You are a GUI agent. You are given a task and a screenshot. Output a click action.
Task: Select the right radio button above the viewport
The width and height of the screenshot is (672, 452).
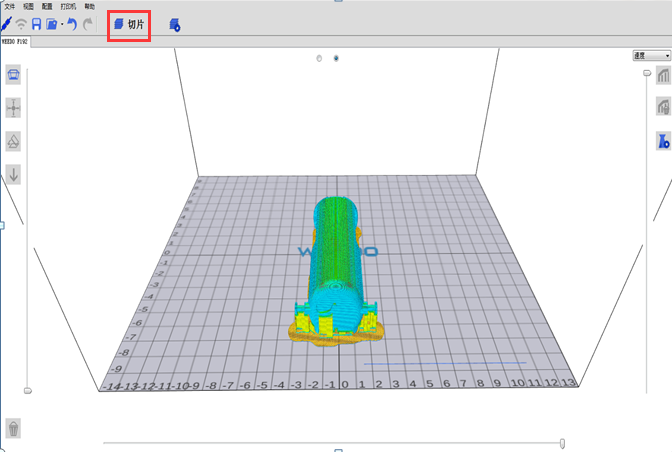336,58
